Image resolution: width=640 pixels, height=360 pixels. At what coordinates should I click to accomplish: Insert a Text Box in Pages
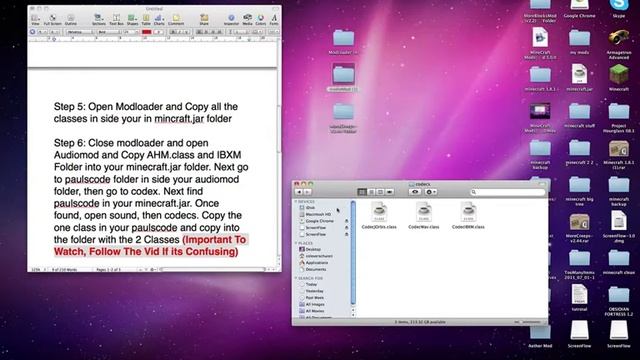(116, 19)
